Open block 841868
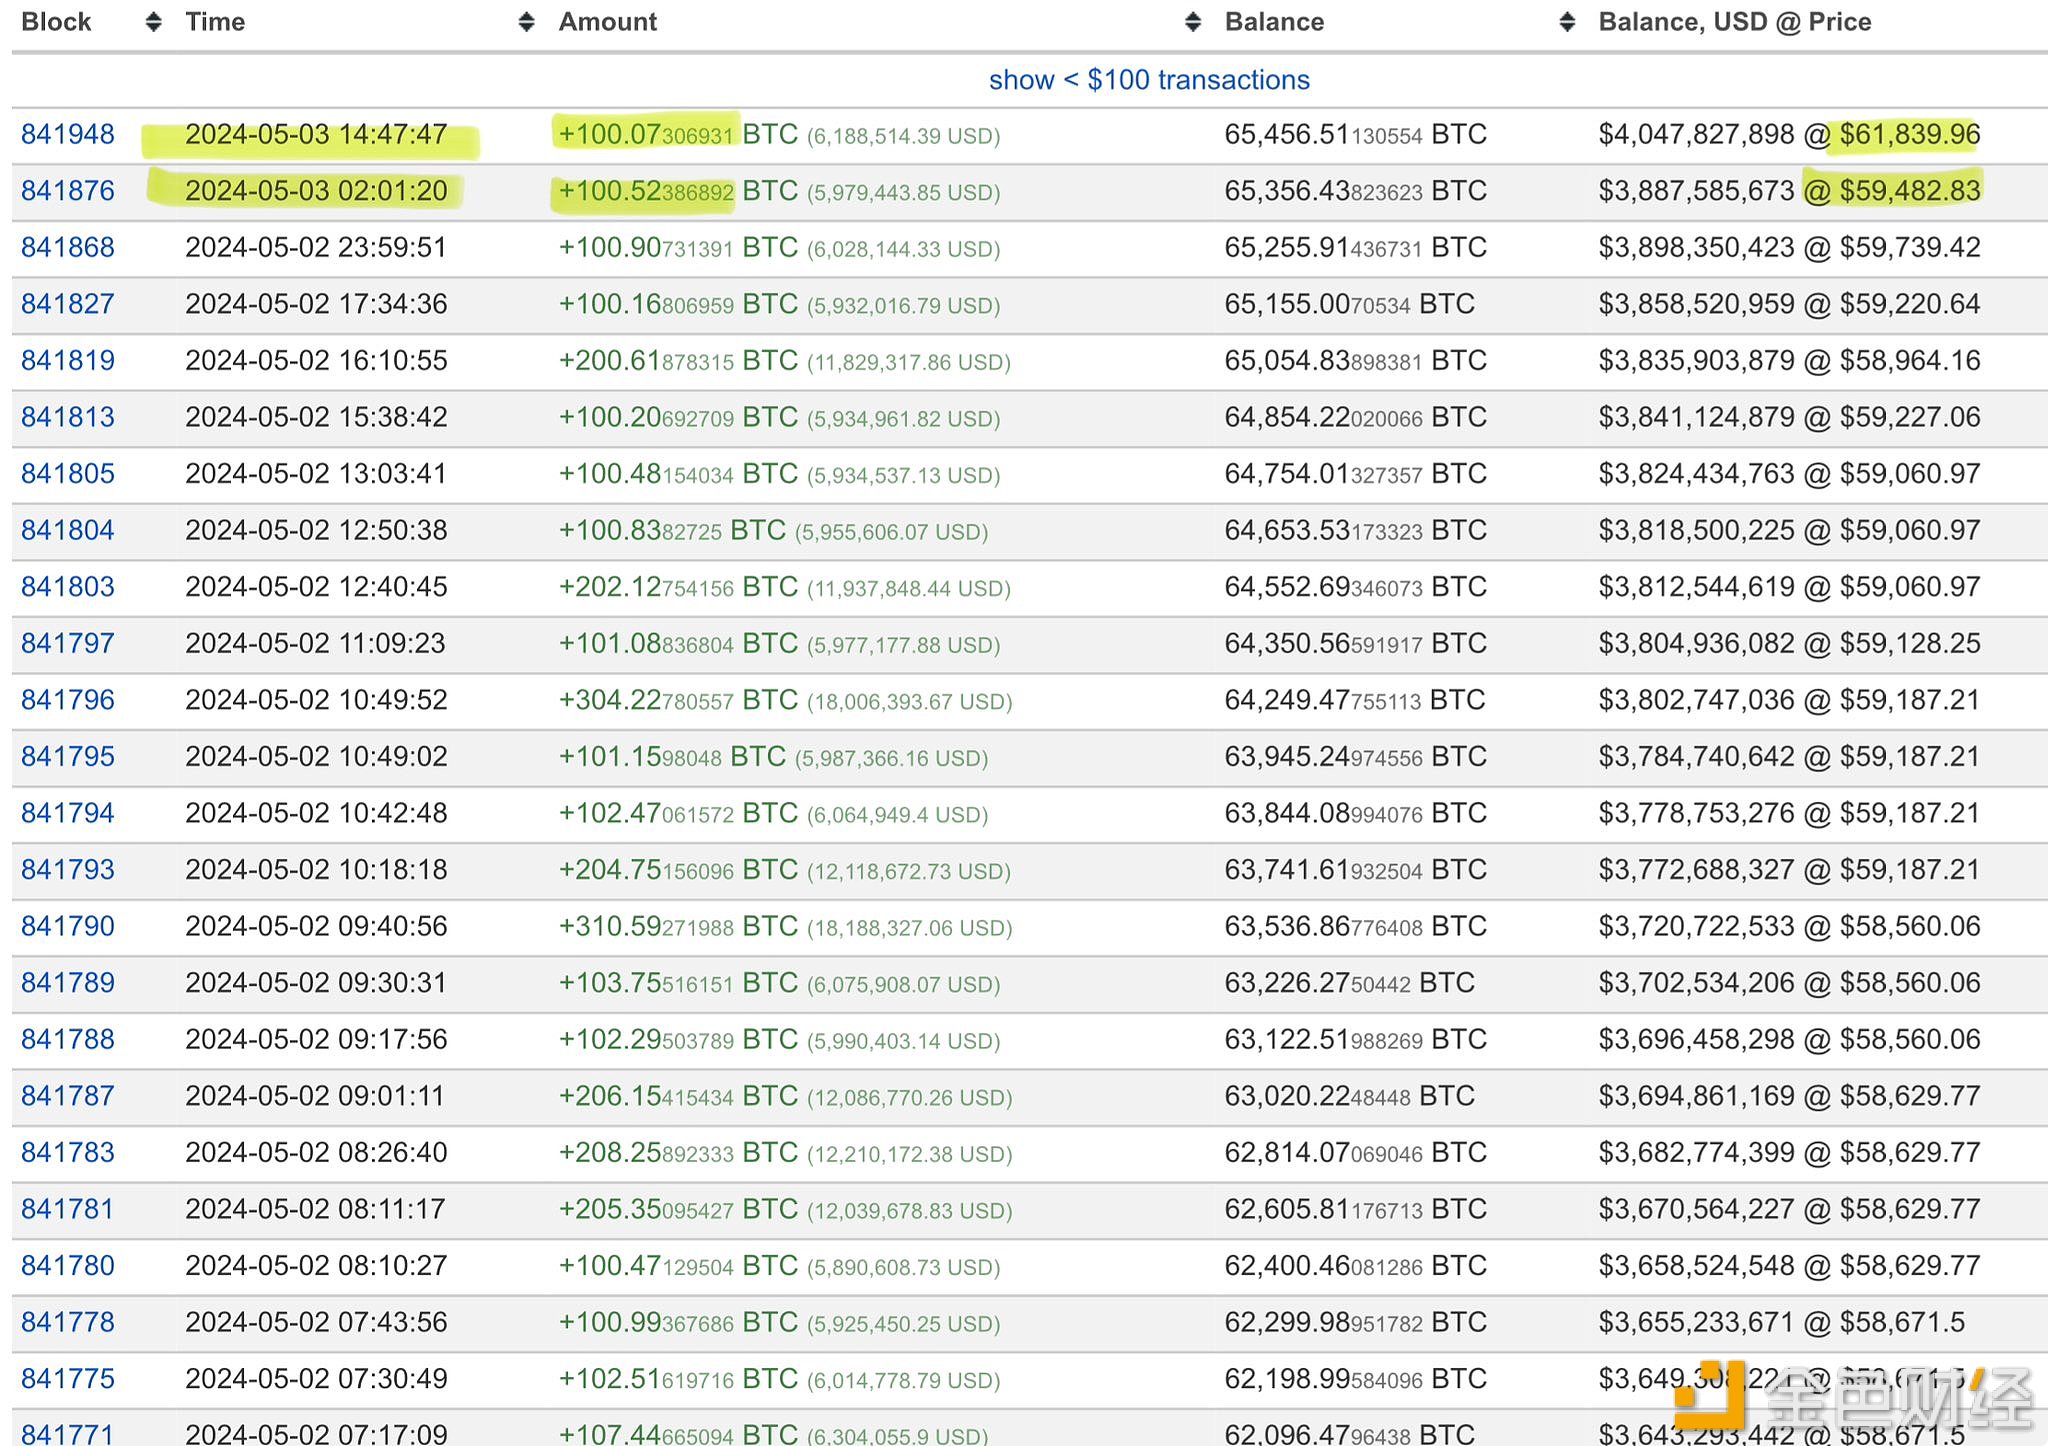This screenshot has width=2048, height=1446. pyautogui.click(x=68, y=247)
